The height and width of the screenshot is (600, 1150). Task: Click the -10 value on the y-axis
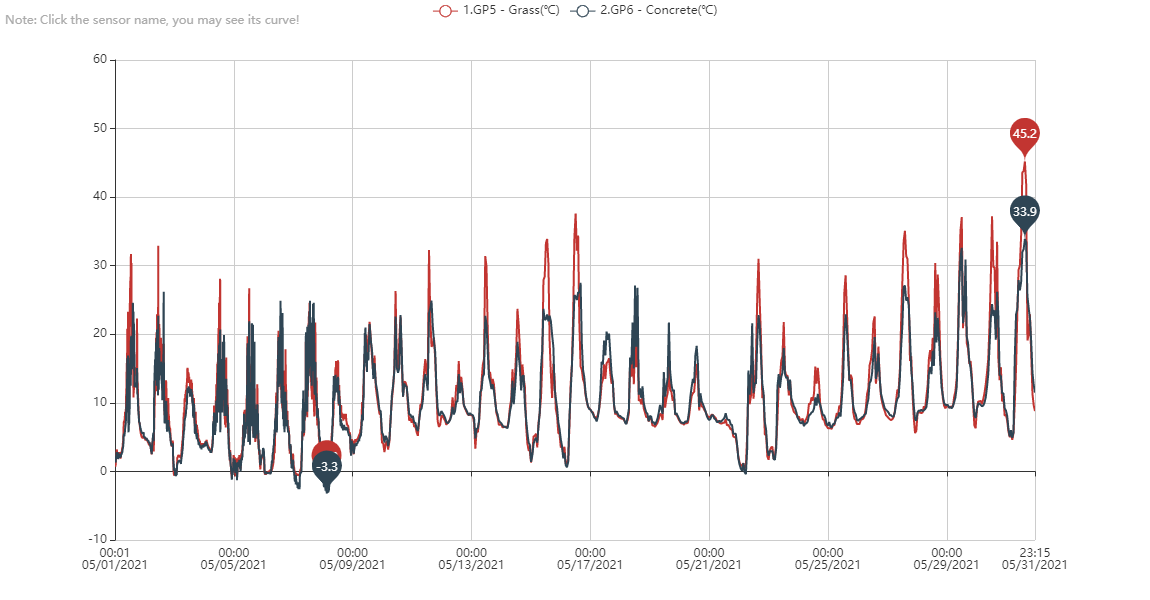click(98, 540)
